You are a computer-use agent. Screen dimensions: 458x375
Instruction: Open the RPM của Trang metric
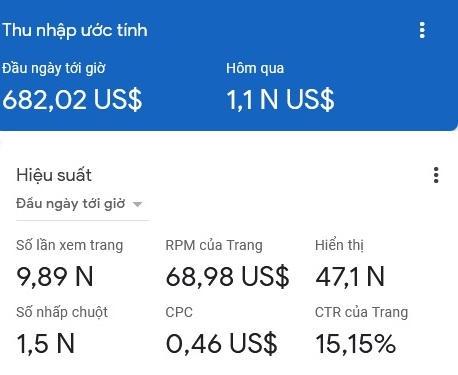click(214, 245)
